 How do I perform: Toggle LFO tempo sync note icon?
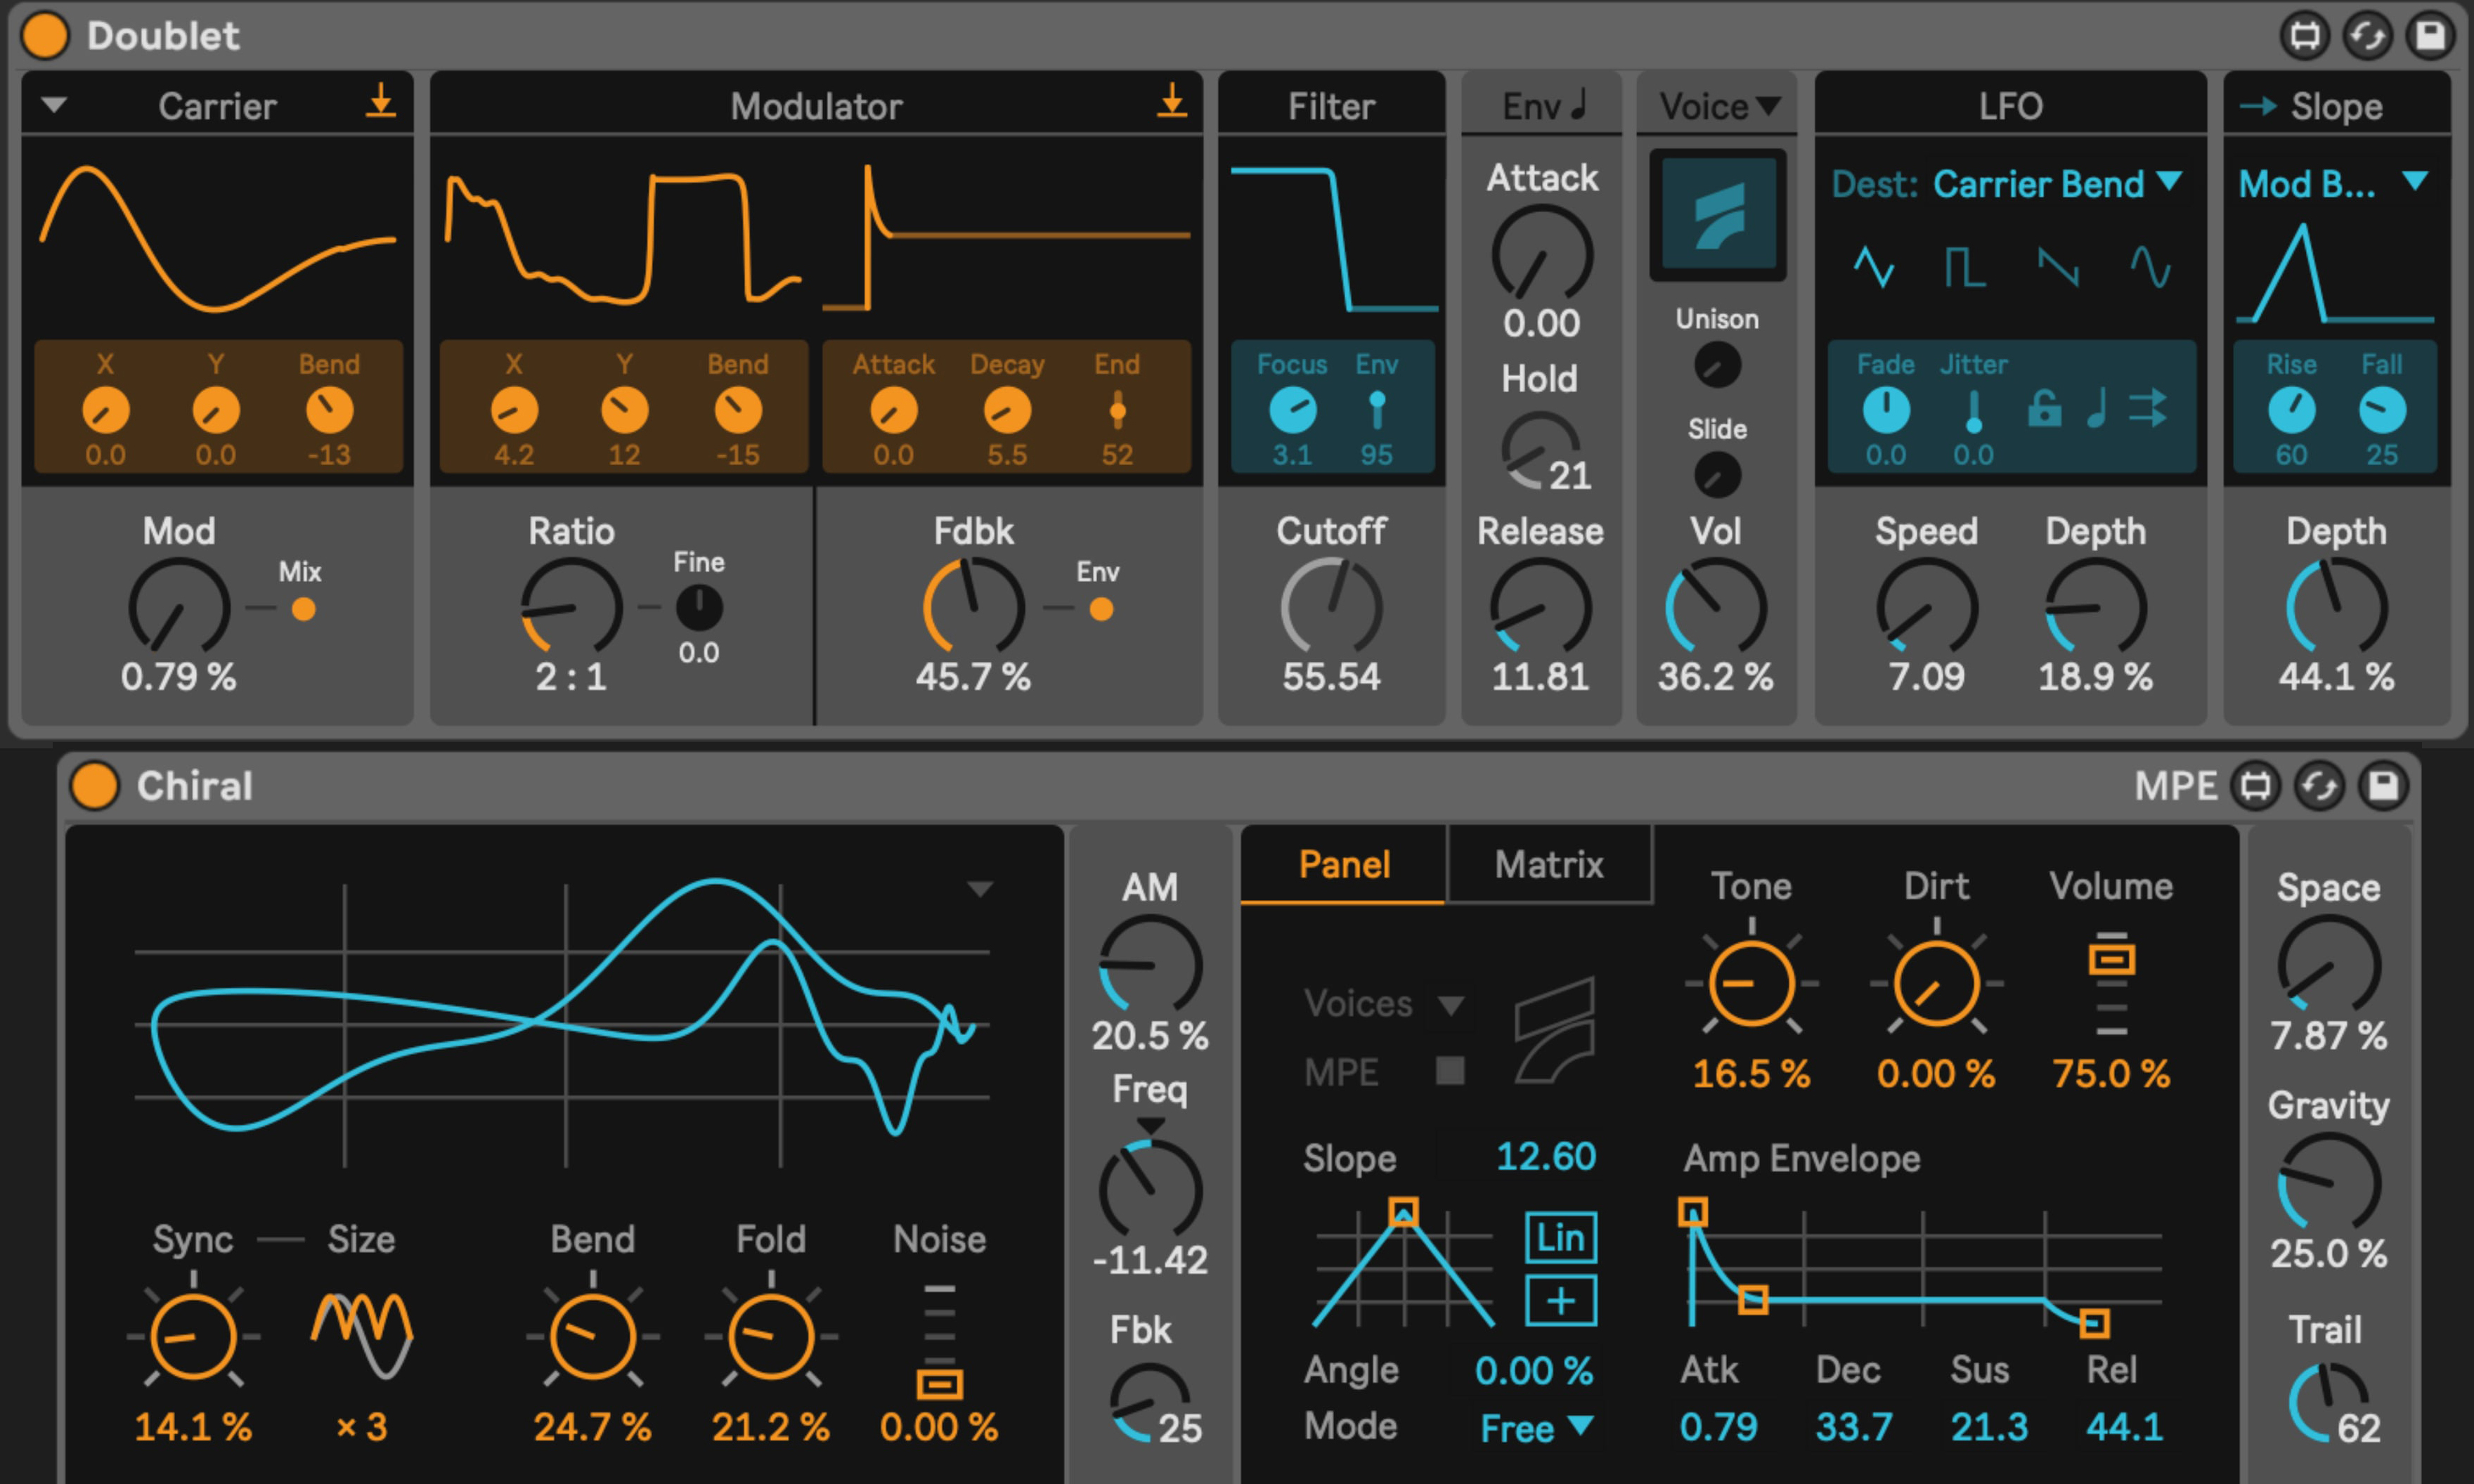point(2097,409)
